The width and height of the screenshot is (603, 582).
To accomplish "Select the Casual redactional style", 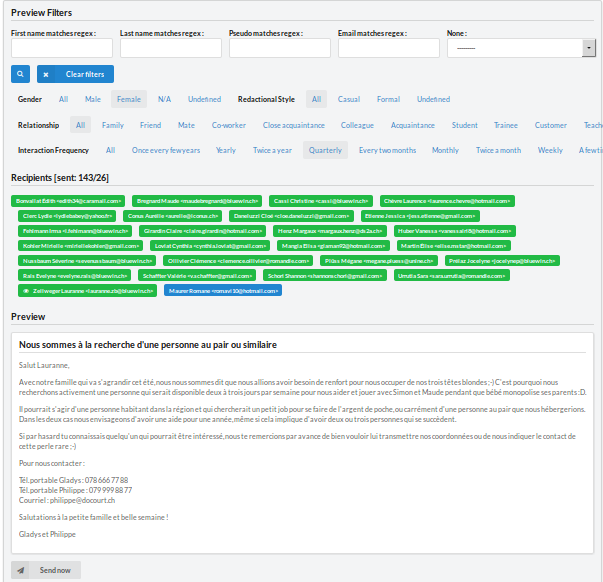I will [349, 99].
